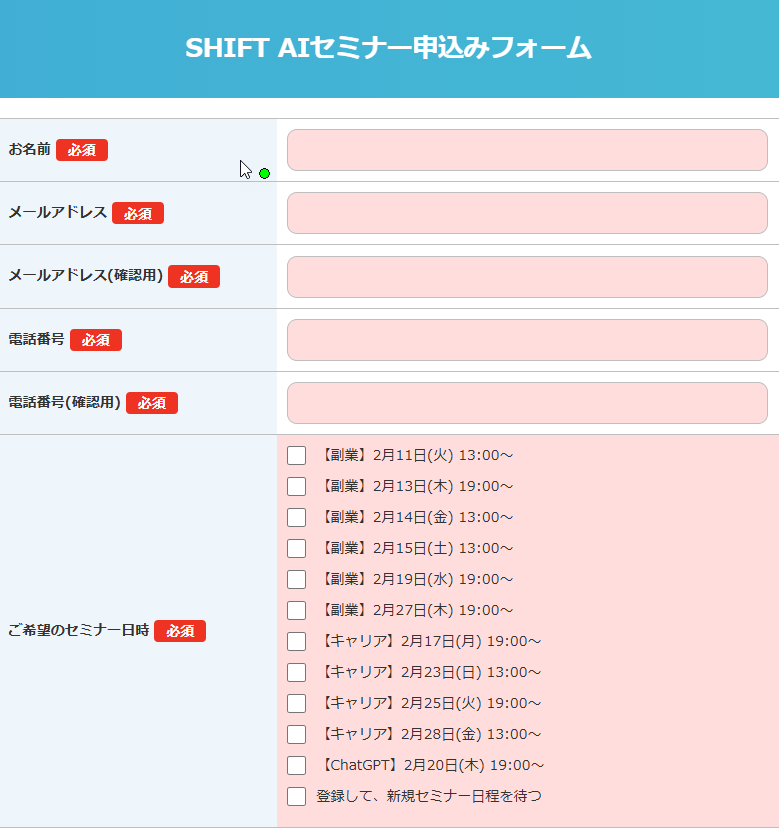
Task: Click the 電話番号(確認用) input field
Action: coord(527,403)
